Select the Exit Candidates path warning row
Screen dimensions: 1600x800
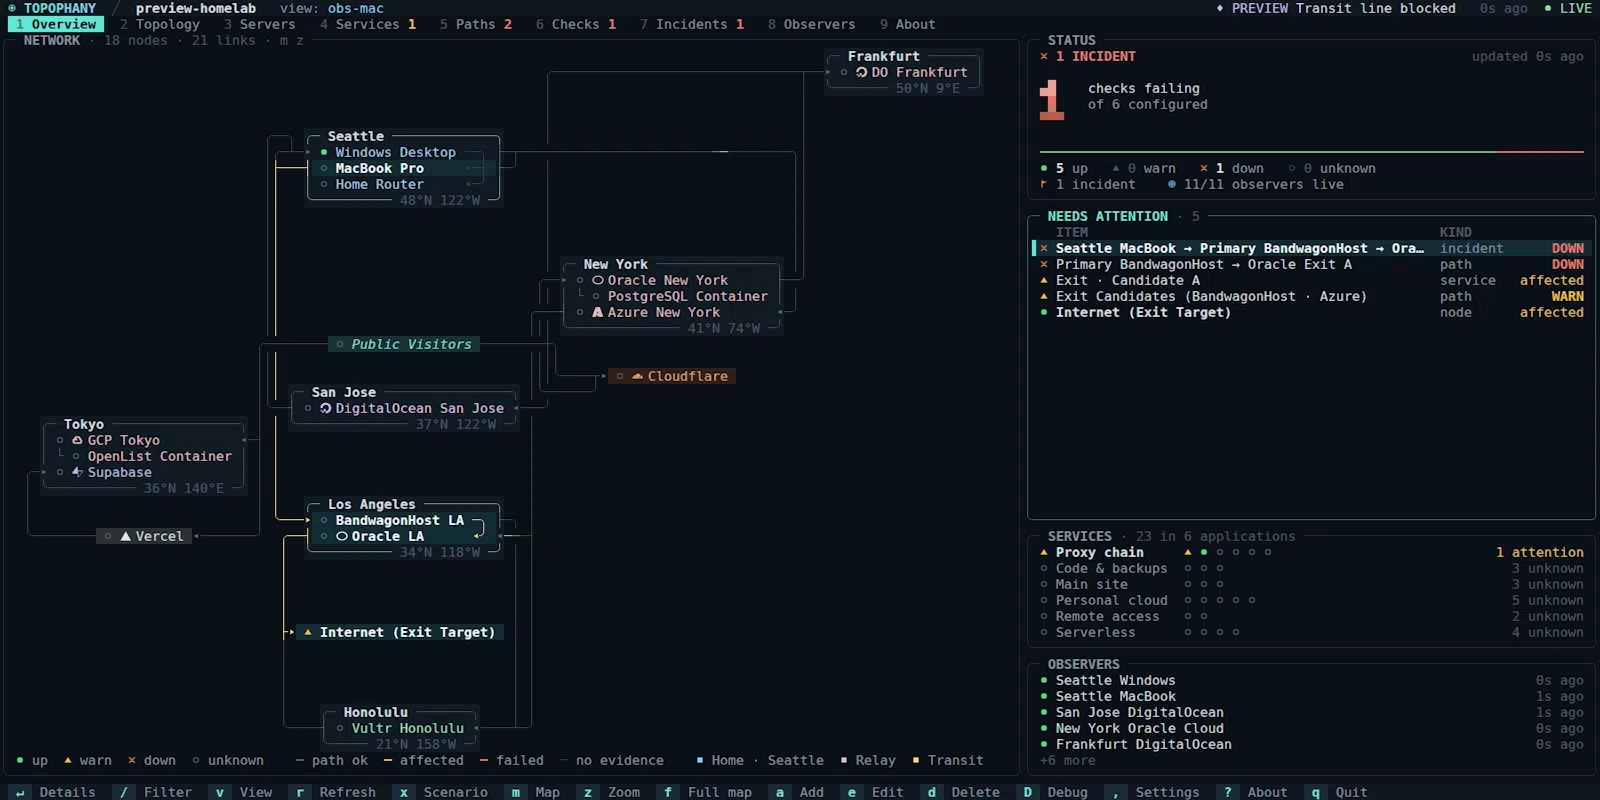coord(1312,296)
